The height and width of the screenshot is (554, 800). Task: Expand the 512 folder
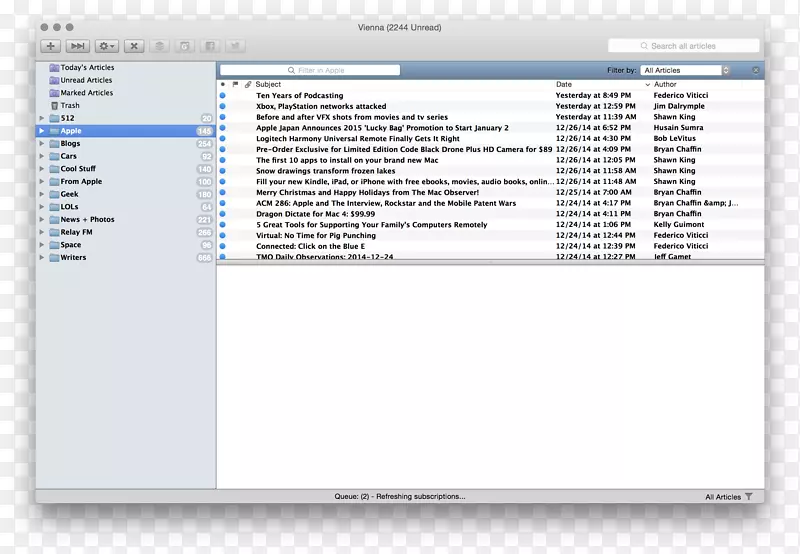point(42,118)
